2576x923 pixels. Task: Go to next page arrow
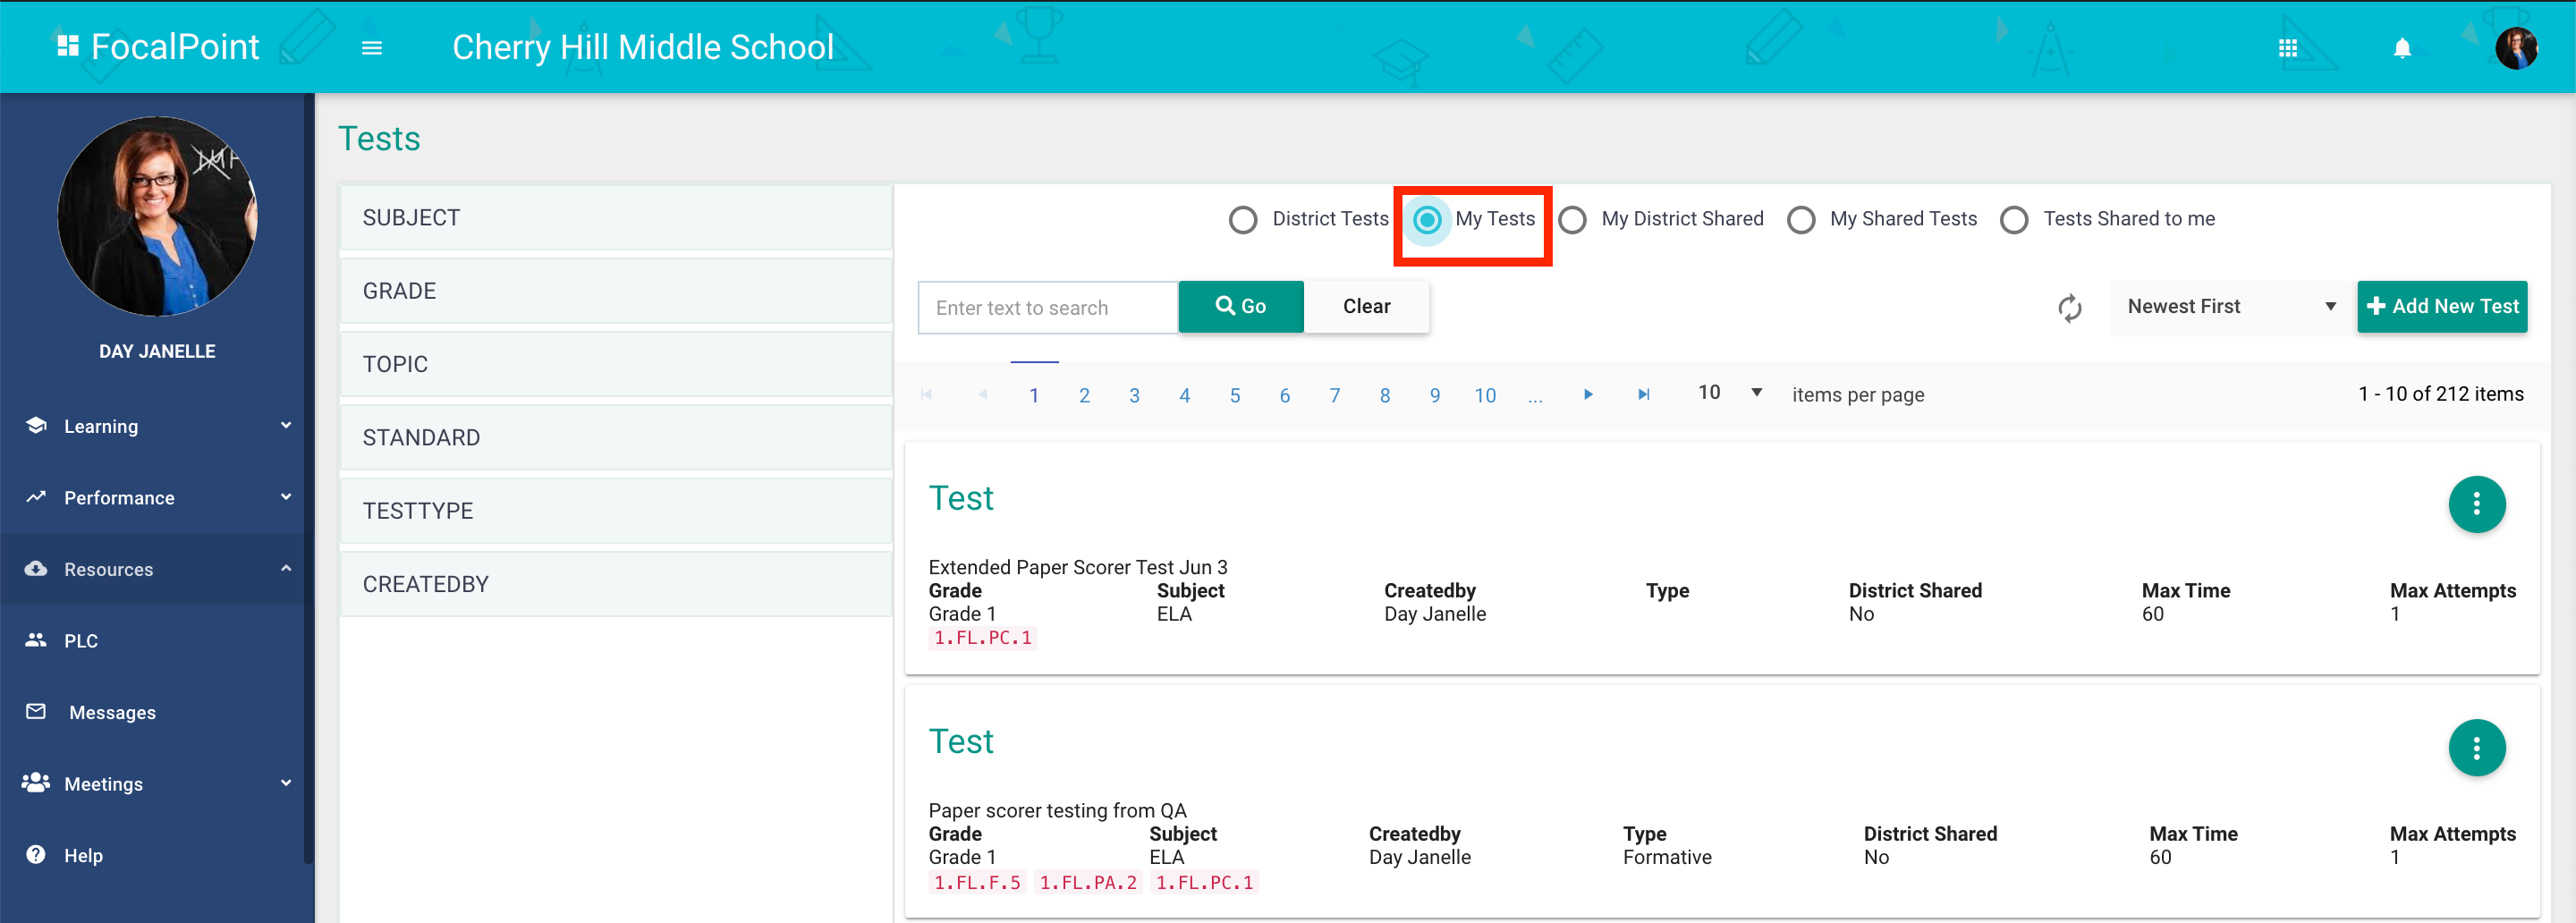tap(1587, 395)
